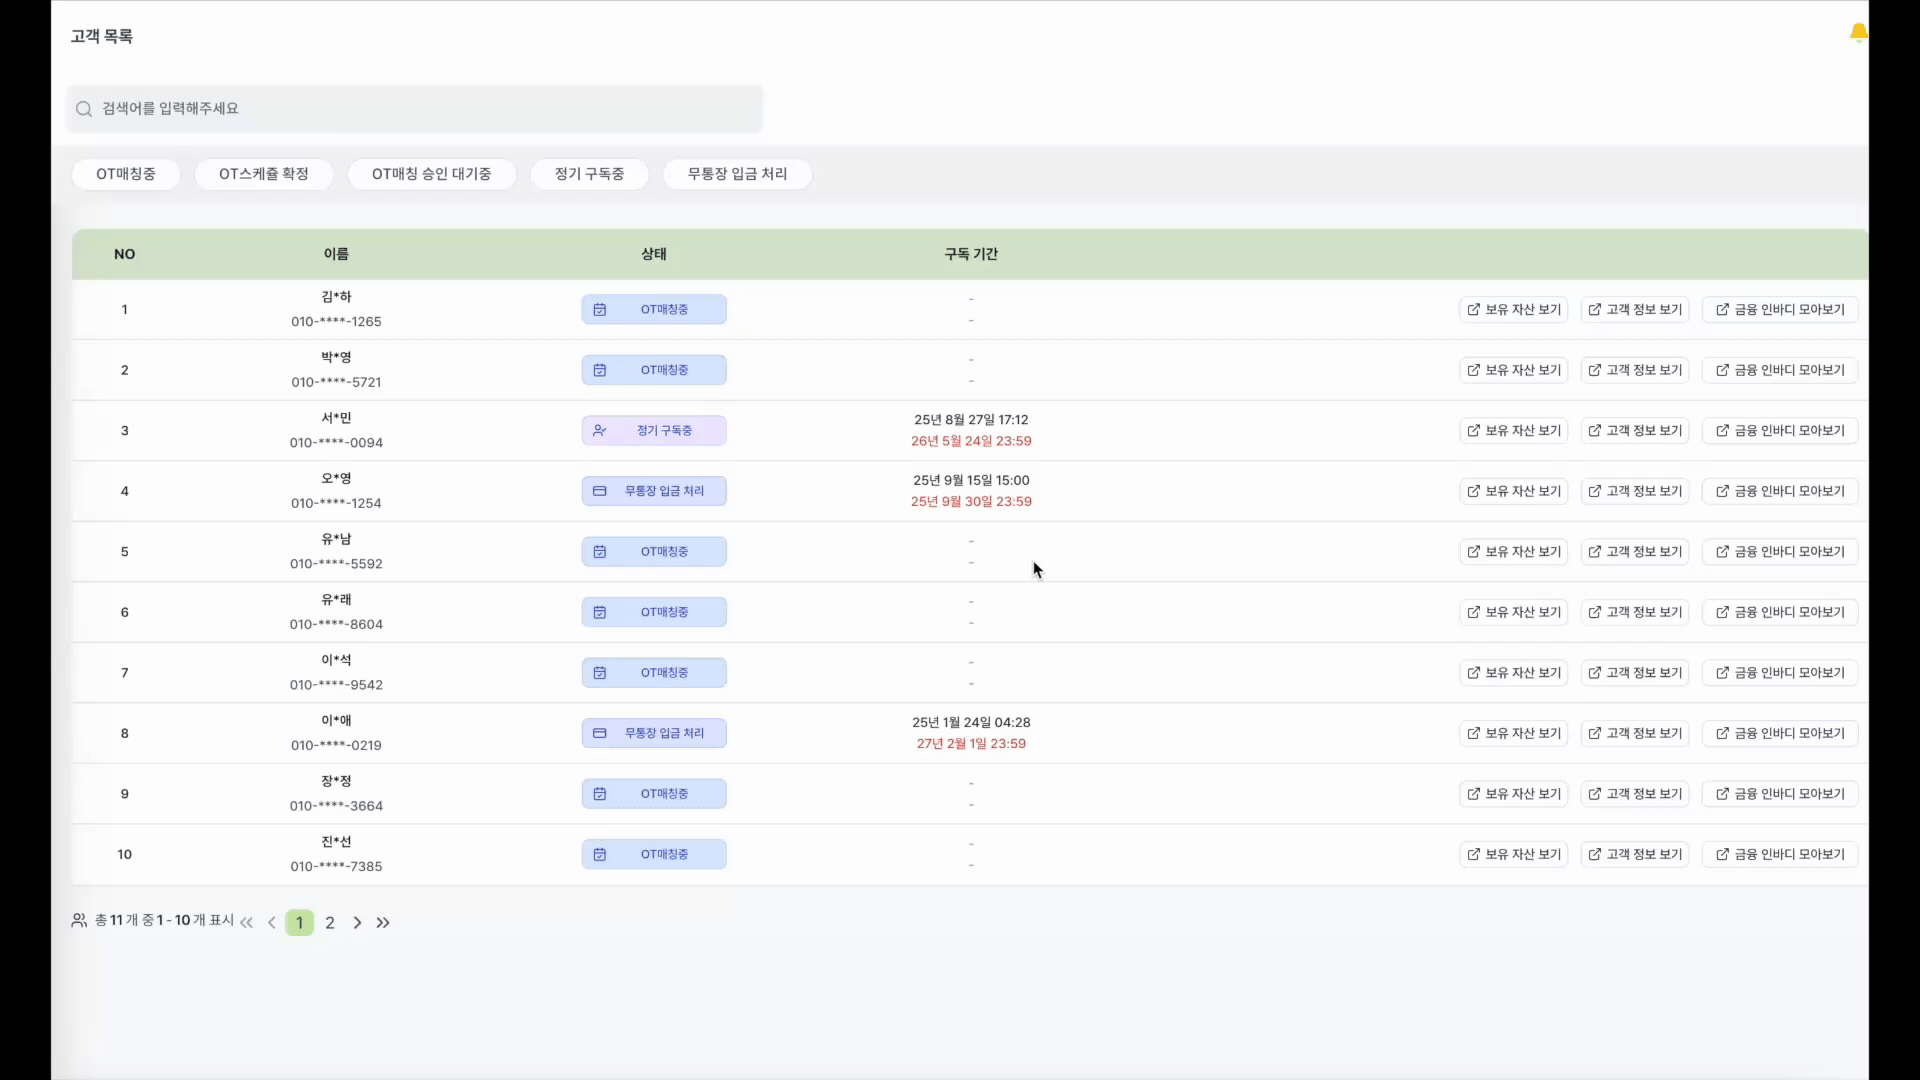Viewport: 1920px width, 1080px height.
Task: Click card icon in 오*영 status badge
Action: [x=600, y=491]
